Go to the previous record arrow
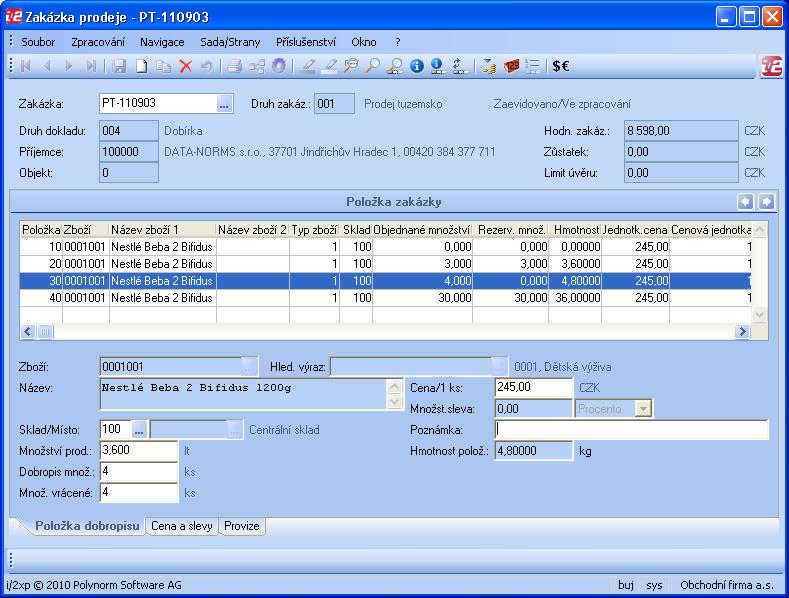789x598 pixels. 47,66
